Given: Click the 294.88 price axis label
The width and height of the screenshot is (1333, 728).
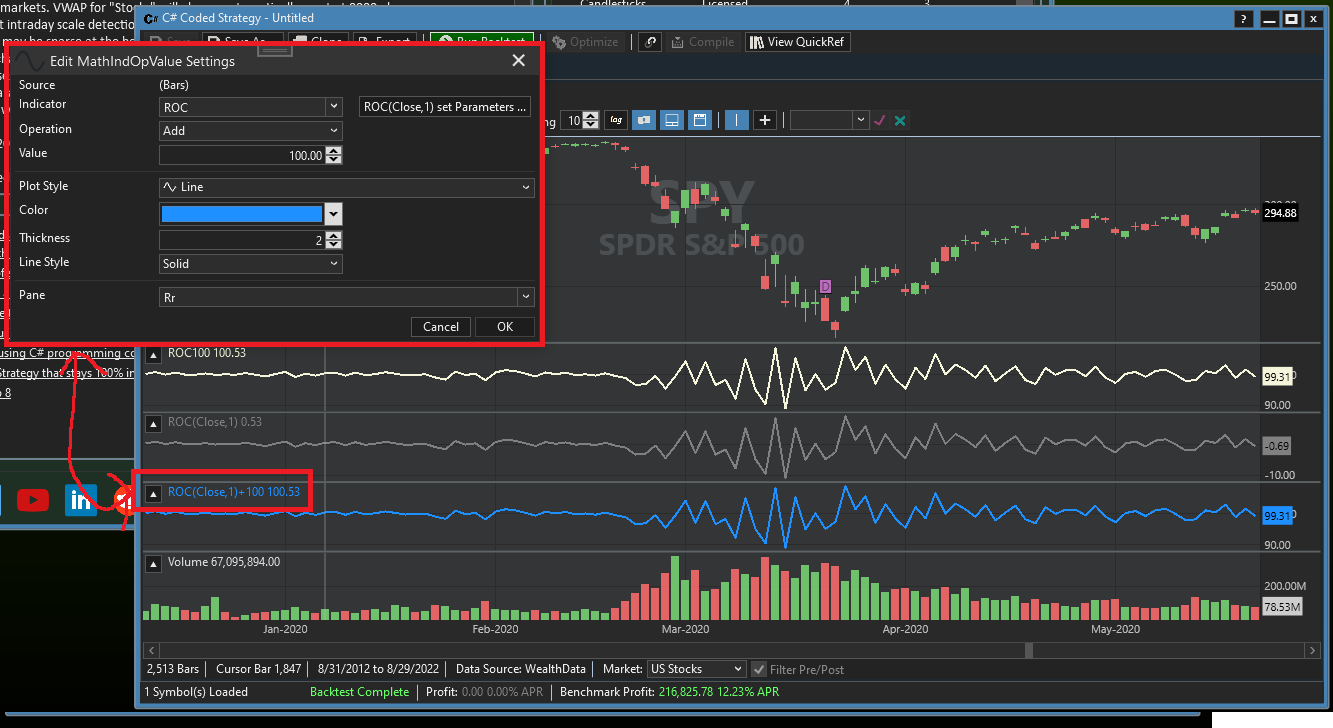Looking at the screenshot, I should [x=1280, y=213].
